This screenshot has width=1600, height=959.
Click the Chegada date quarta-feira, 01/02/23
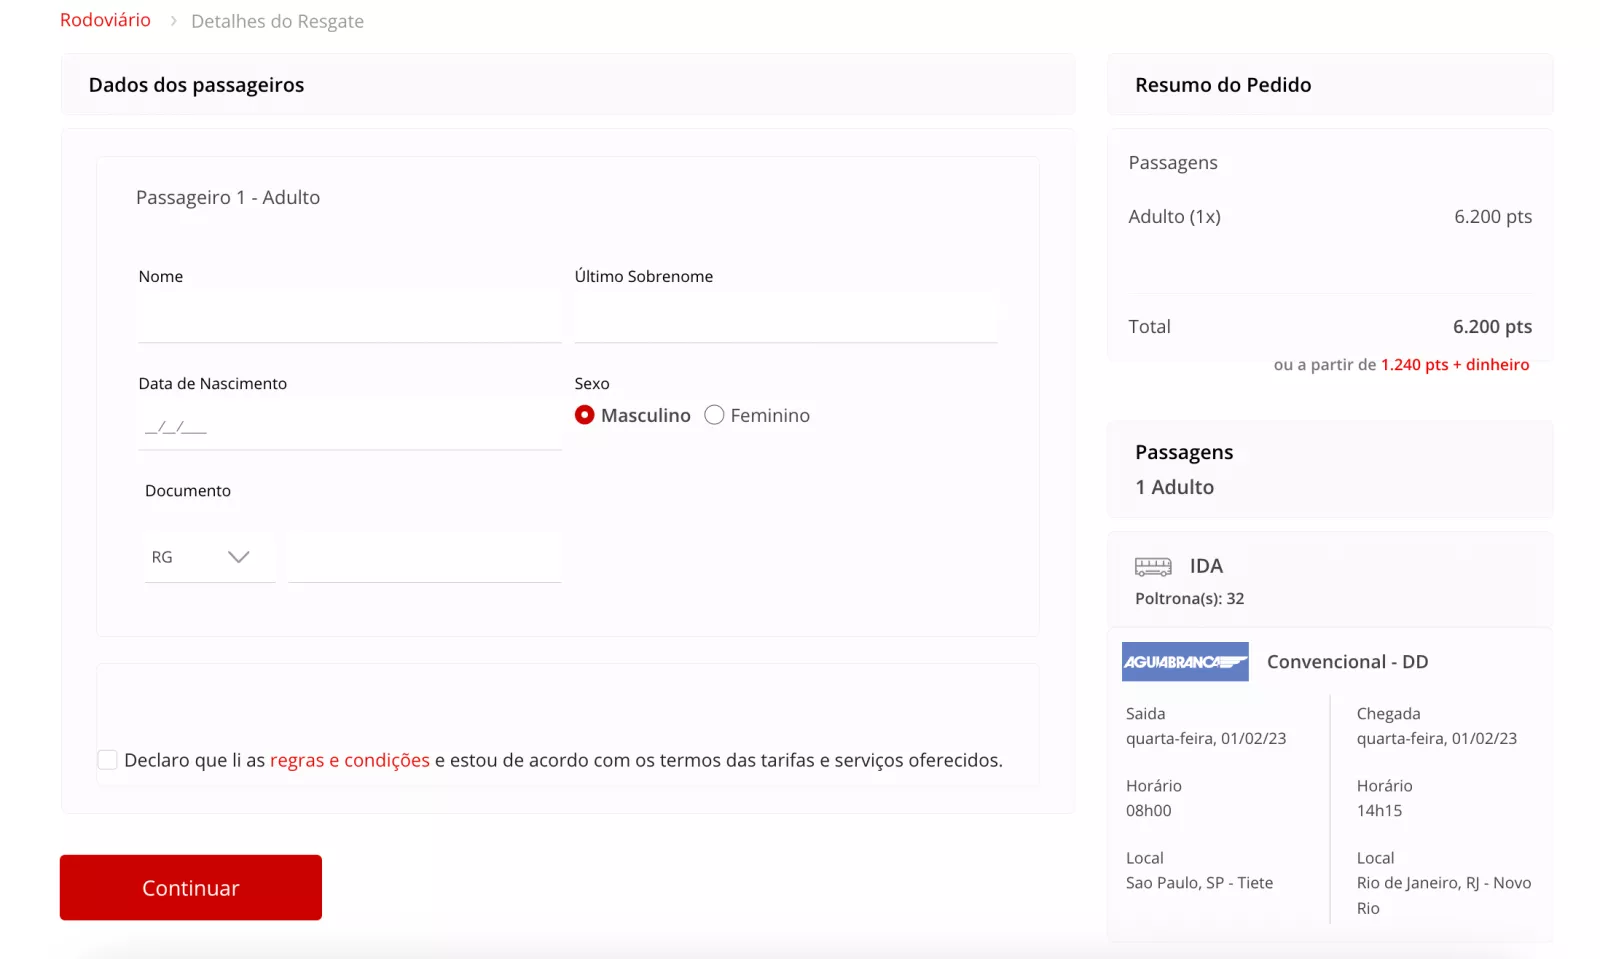pos(1437,739)
